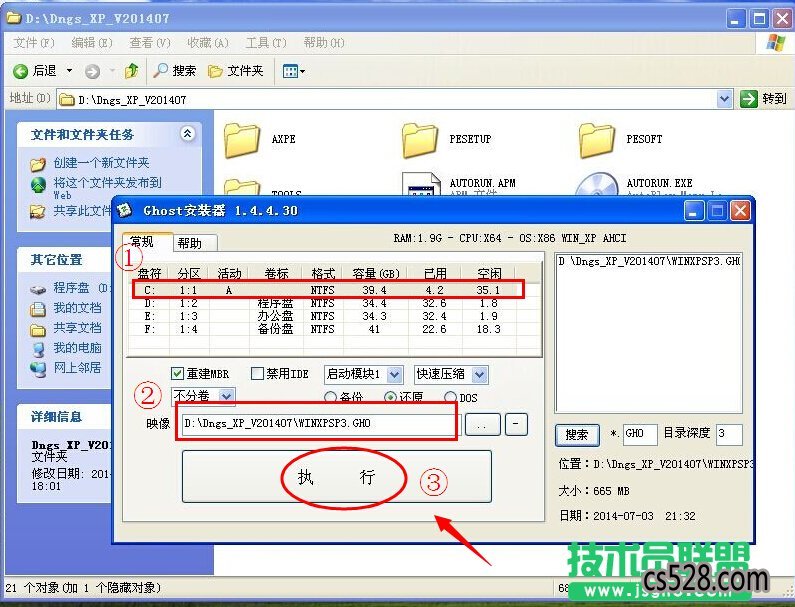Open the address bar dropdown arrow
This screenshot has height=607, width=795.
725,99
